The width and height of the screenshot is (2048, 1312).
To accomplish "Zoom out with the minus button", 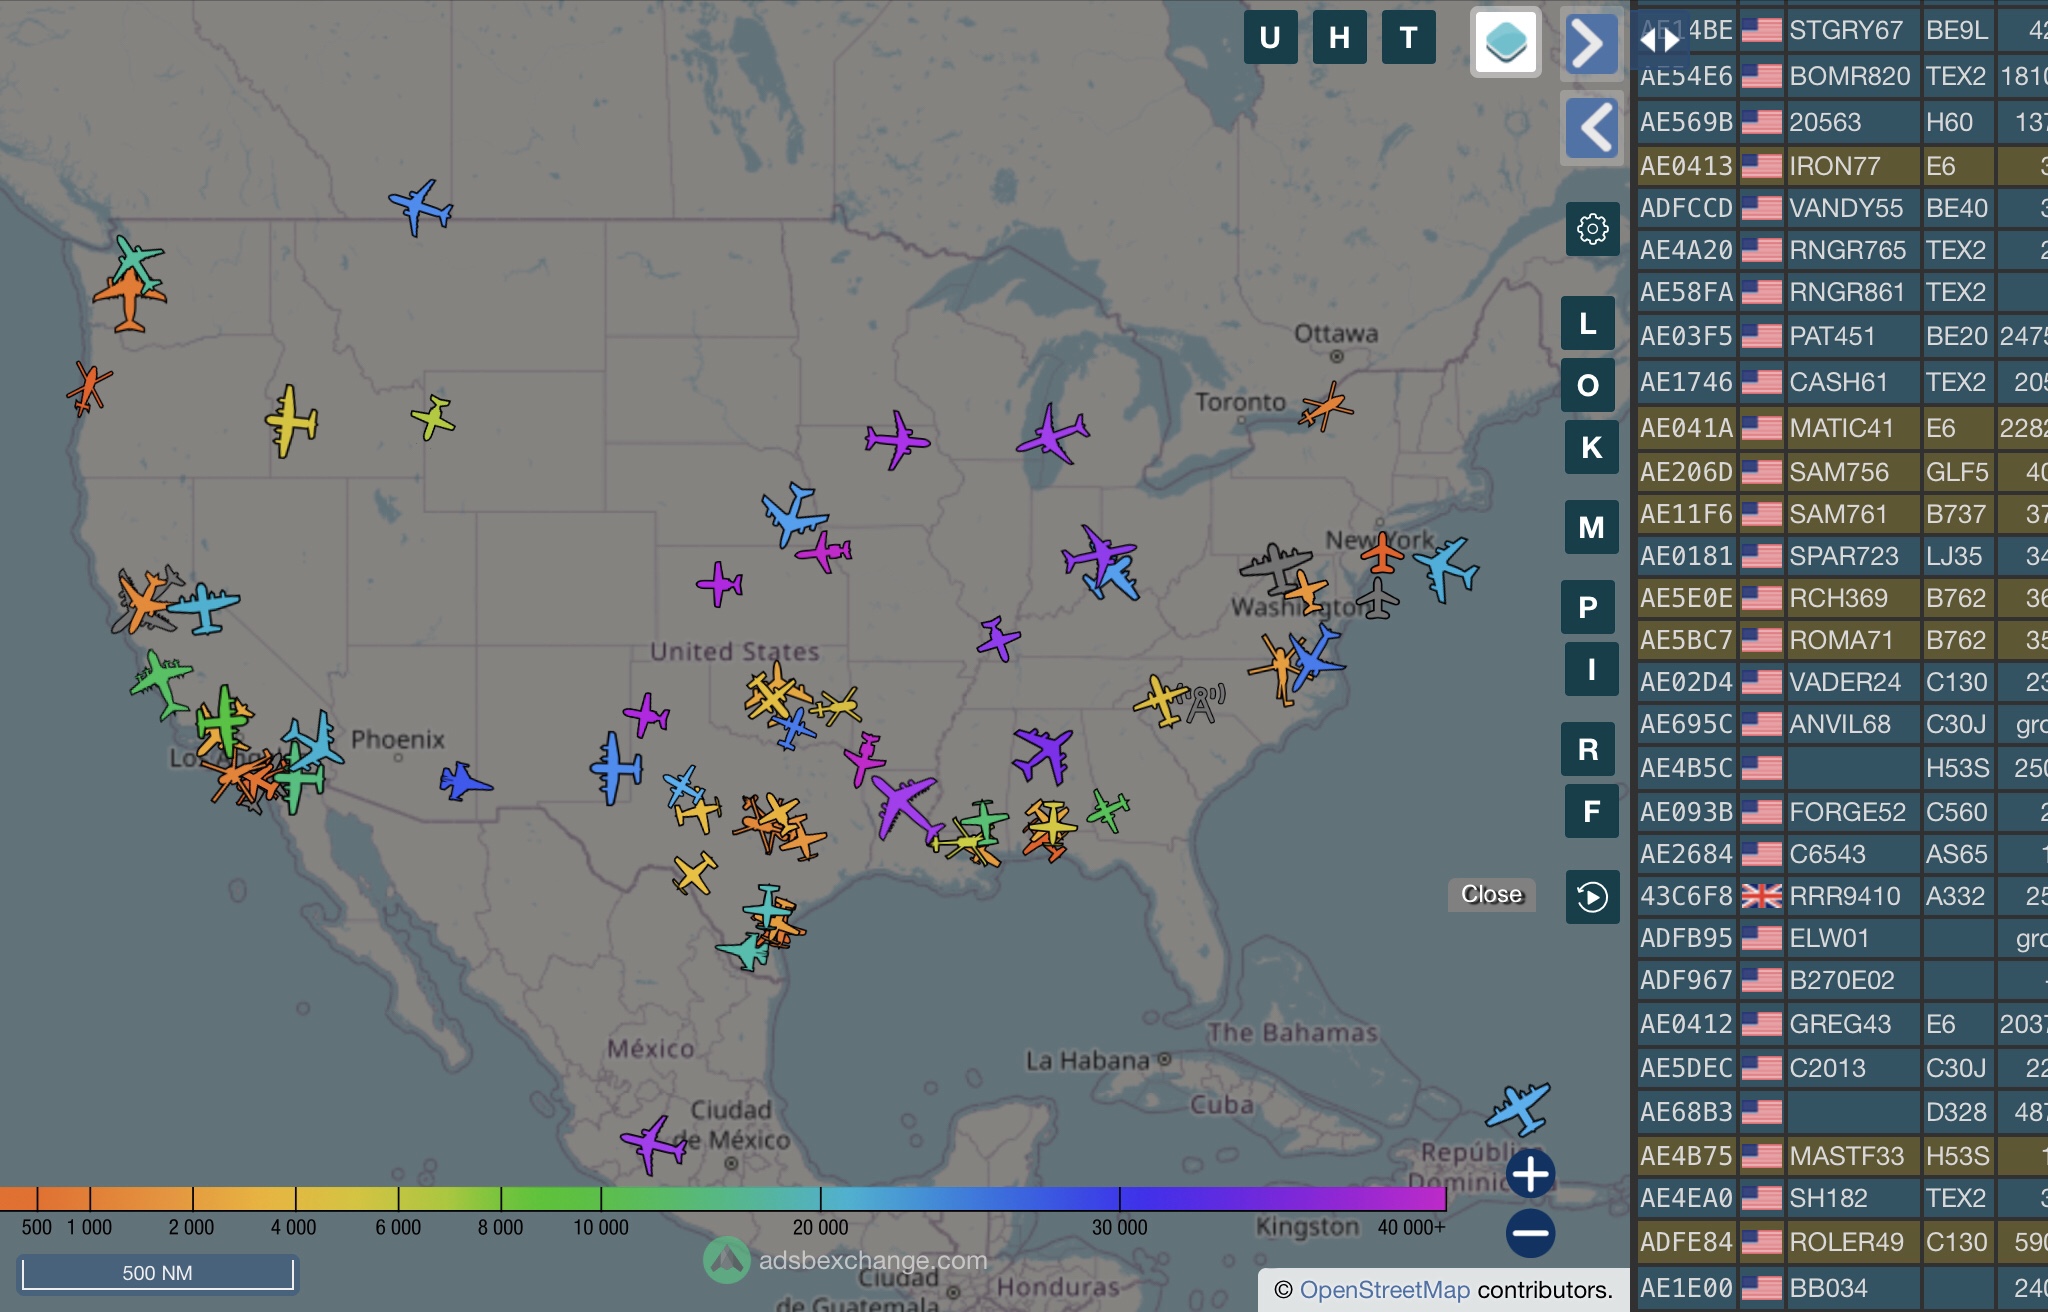I will pyautogui.click(x=1531, y=1233).
